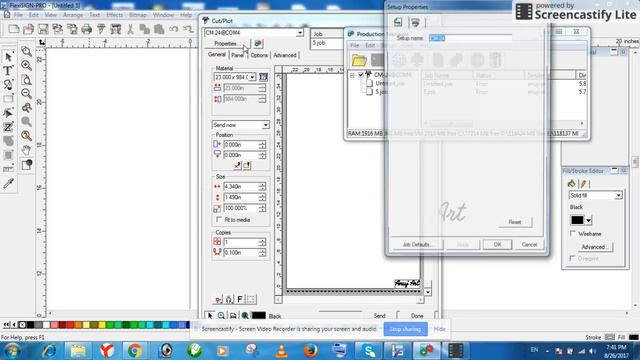640x360 pixels.
Task: Open the Bitmap menu
Action: click(x=138, y=15)
